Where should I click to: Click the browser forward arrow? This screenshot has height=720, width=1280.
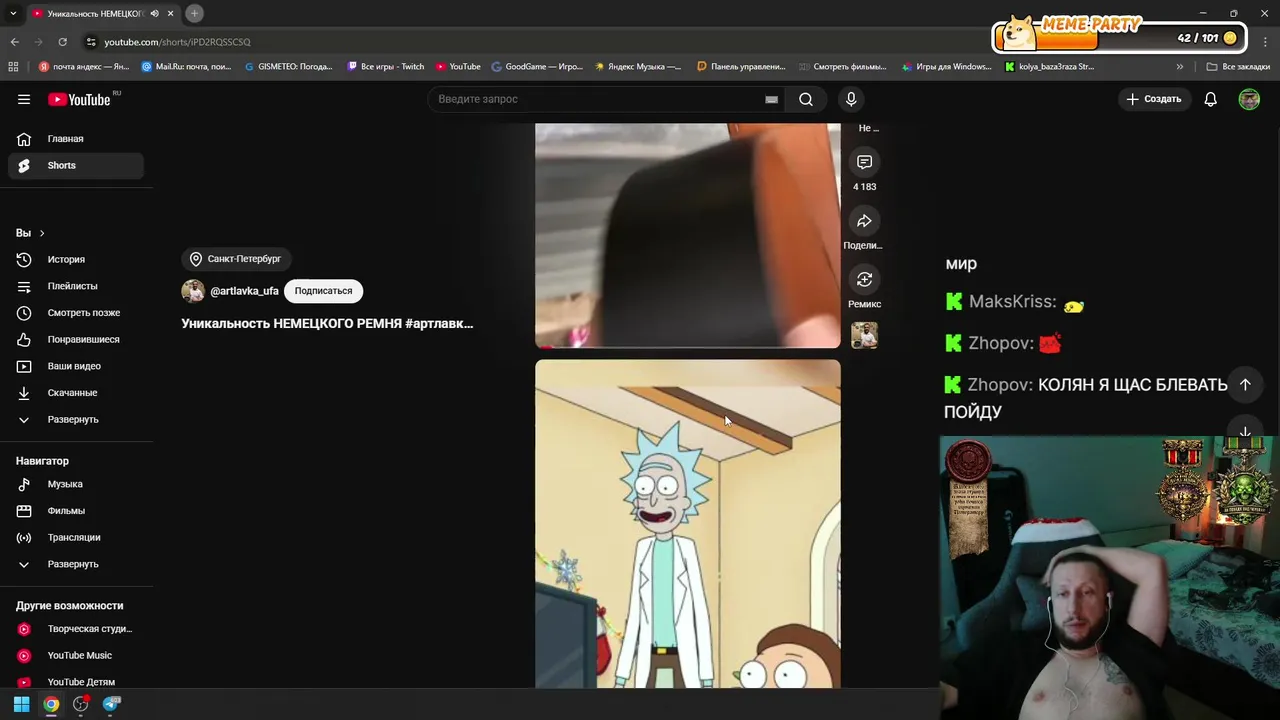click(39, 42)
